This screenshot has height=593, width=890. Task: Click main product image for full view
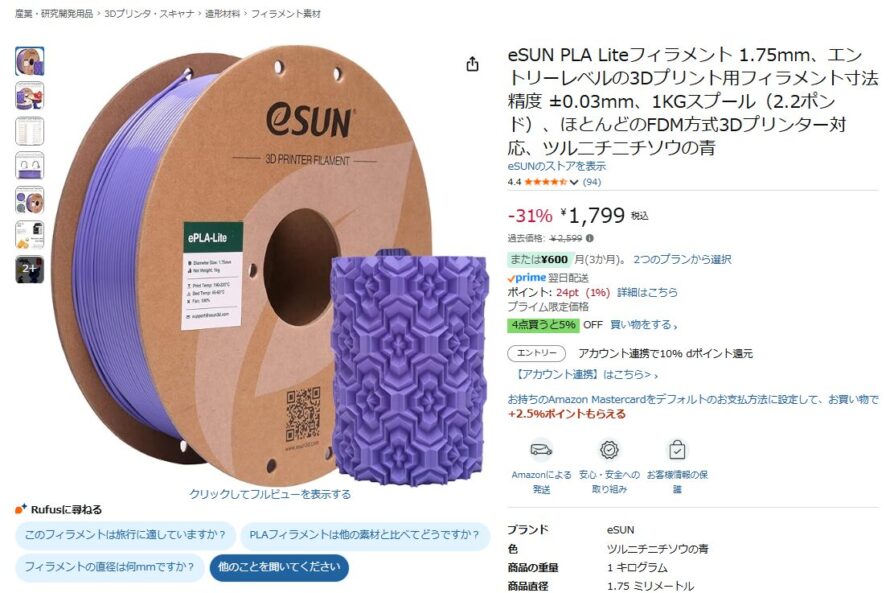point(270,267)
